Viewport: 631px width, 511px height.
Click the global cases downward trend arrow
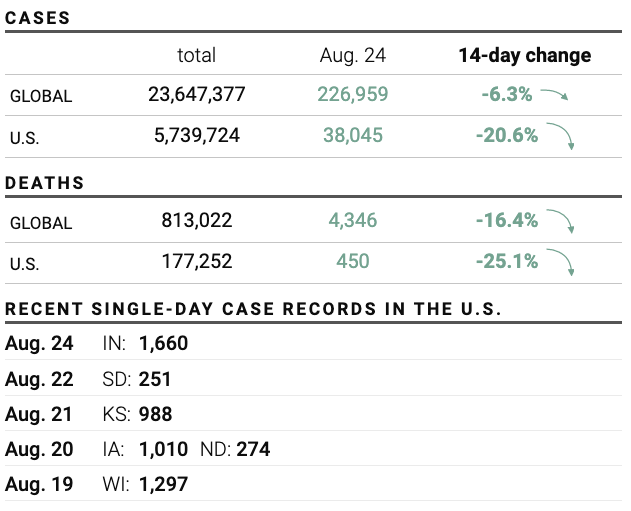point(554,95)
